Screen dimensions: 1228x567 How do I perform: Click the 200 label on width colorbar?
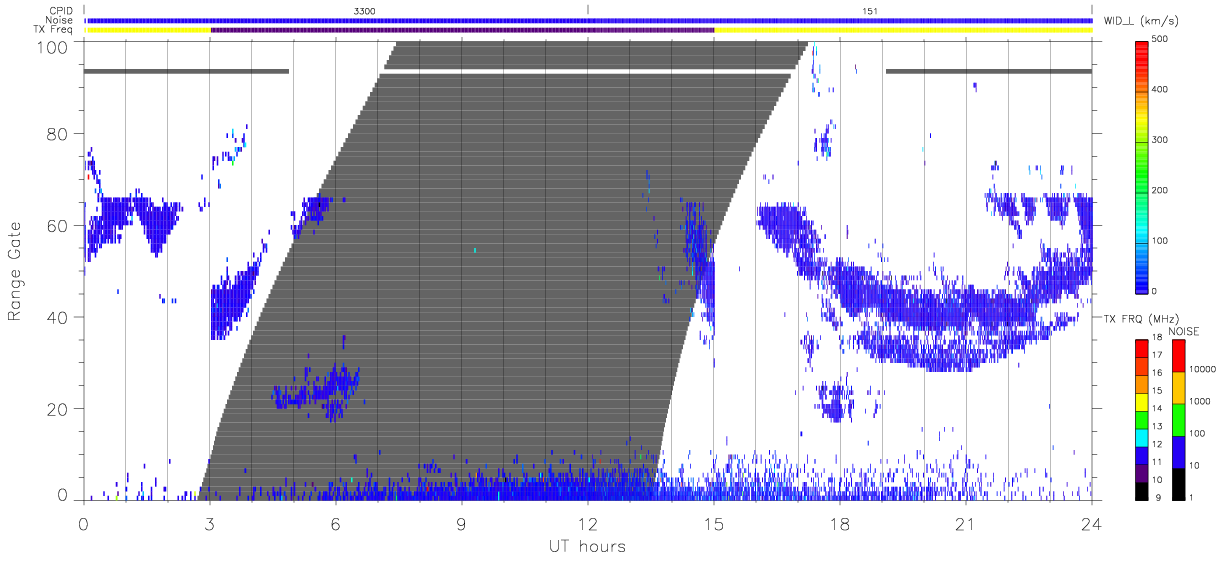click(x=1160, y=189)
